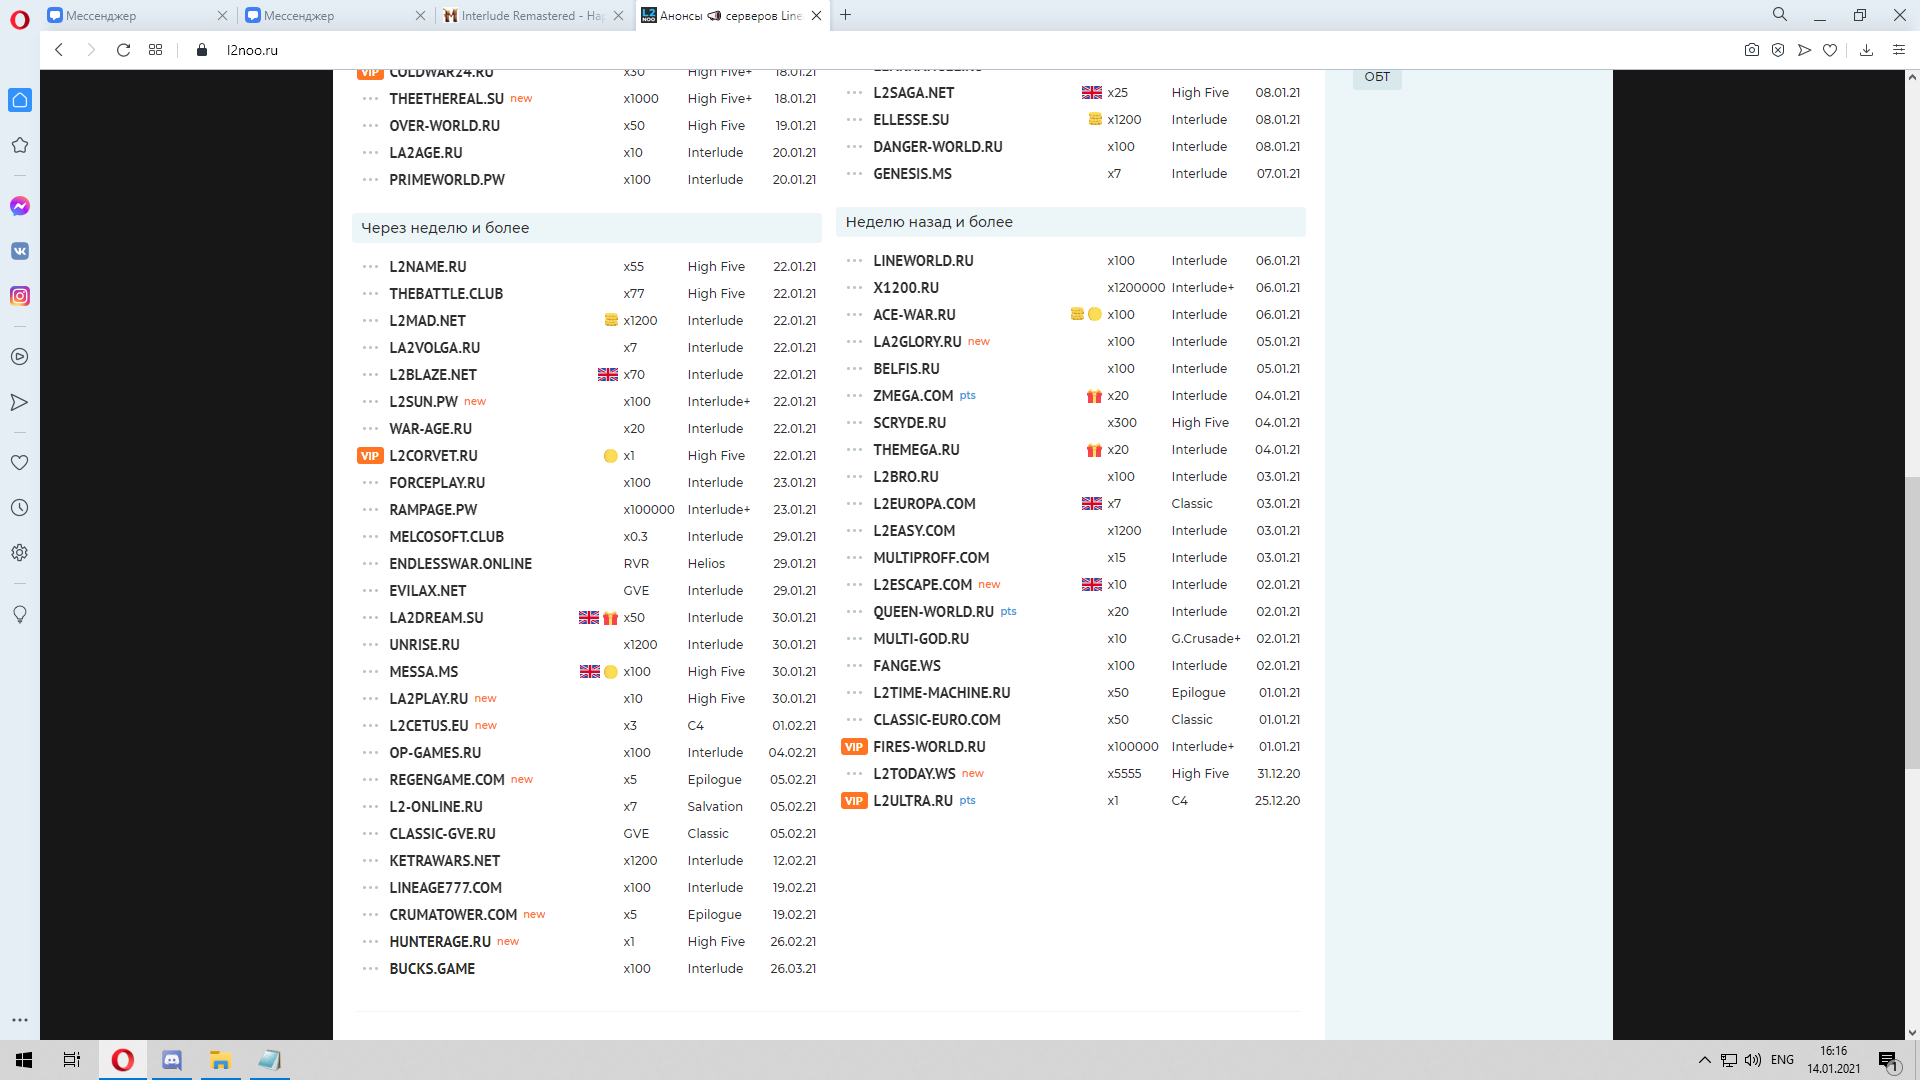Screen dimensions: 1920x1080
Task: Open L2CORVET.RU server link
Action: tap(433, 456)
